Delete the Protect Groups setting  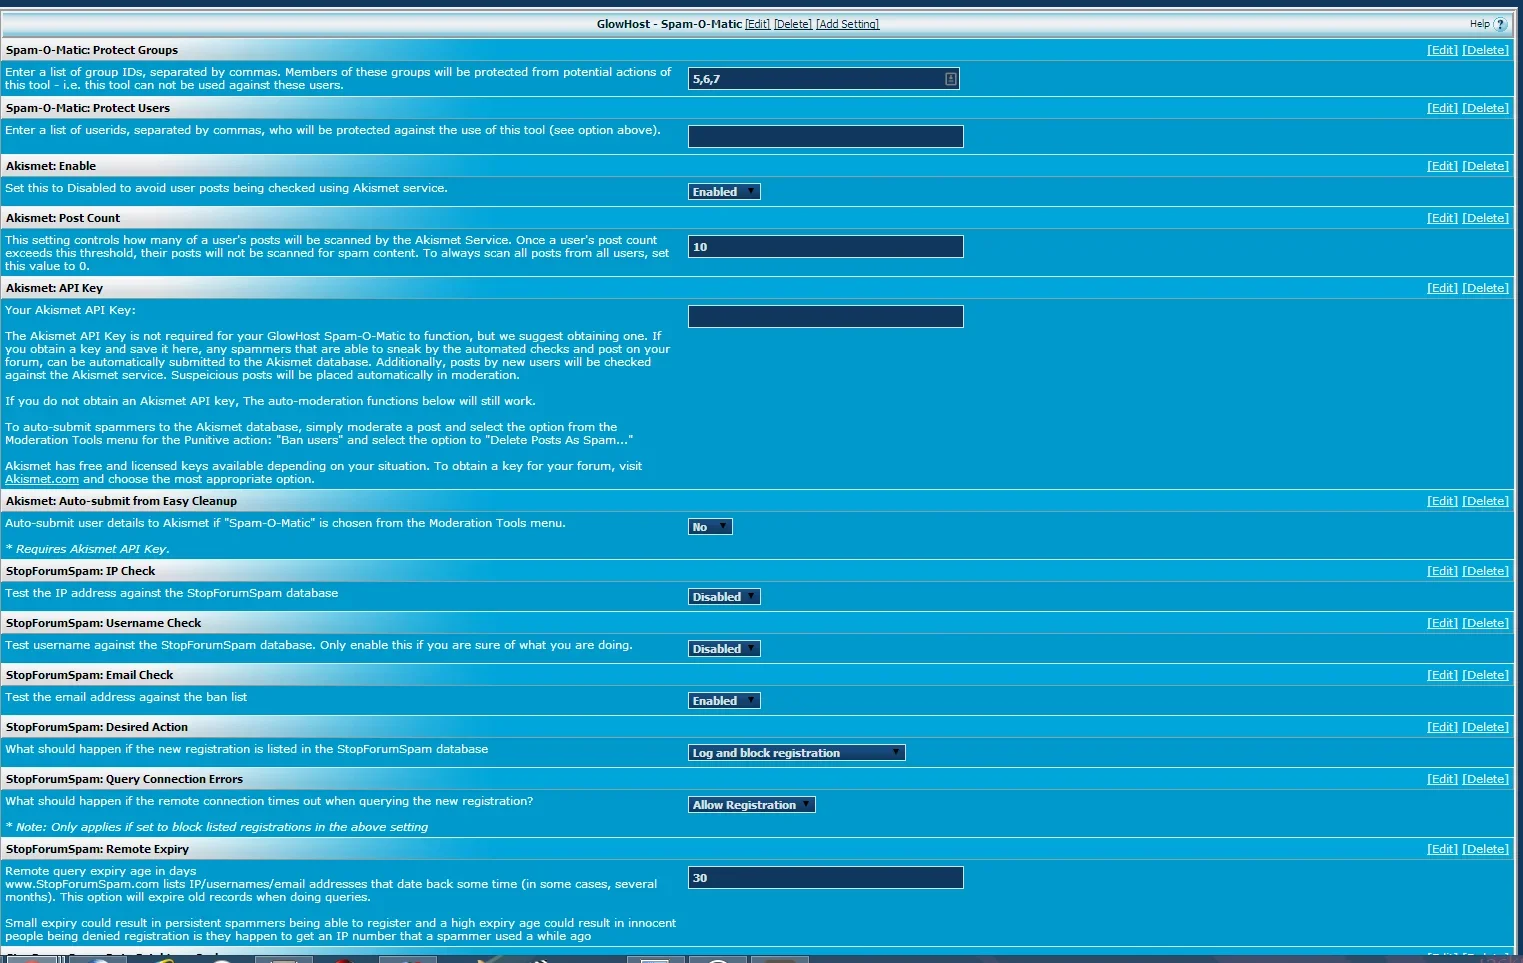[1485, 50]
